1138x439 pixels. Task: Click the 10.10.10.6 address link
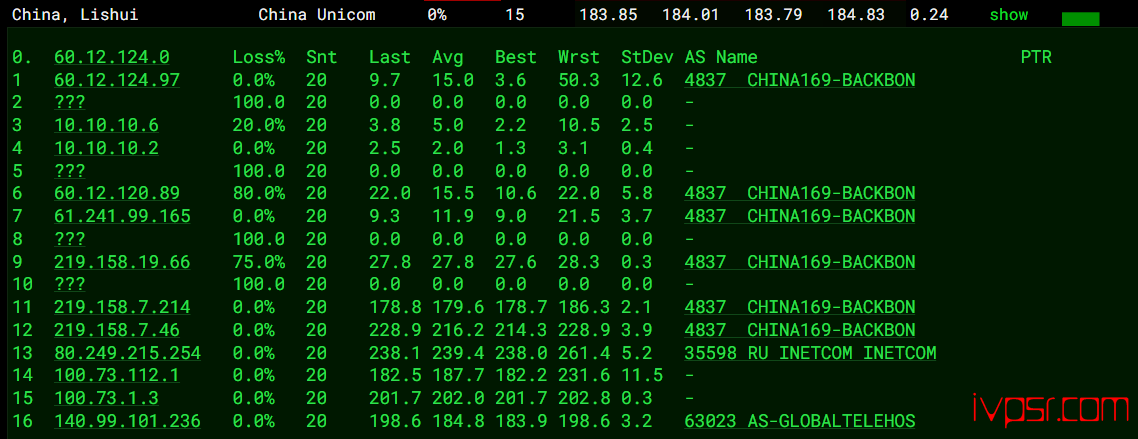[x=106, y=125]
